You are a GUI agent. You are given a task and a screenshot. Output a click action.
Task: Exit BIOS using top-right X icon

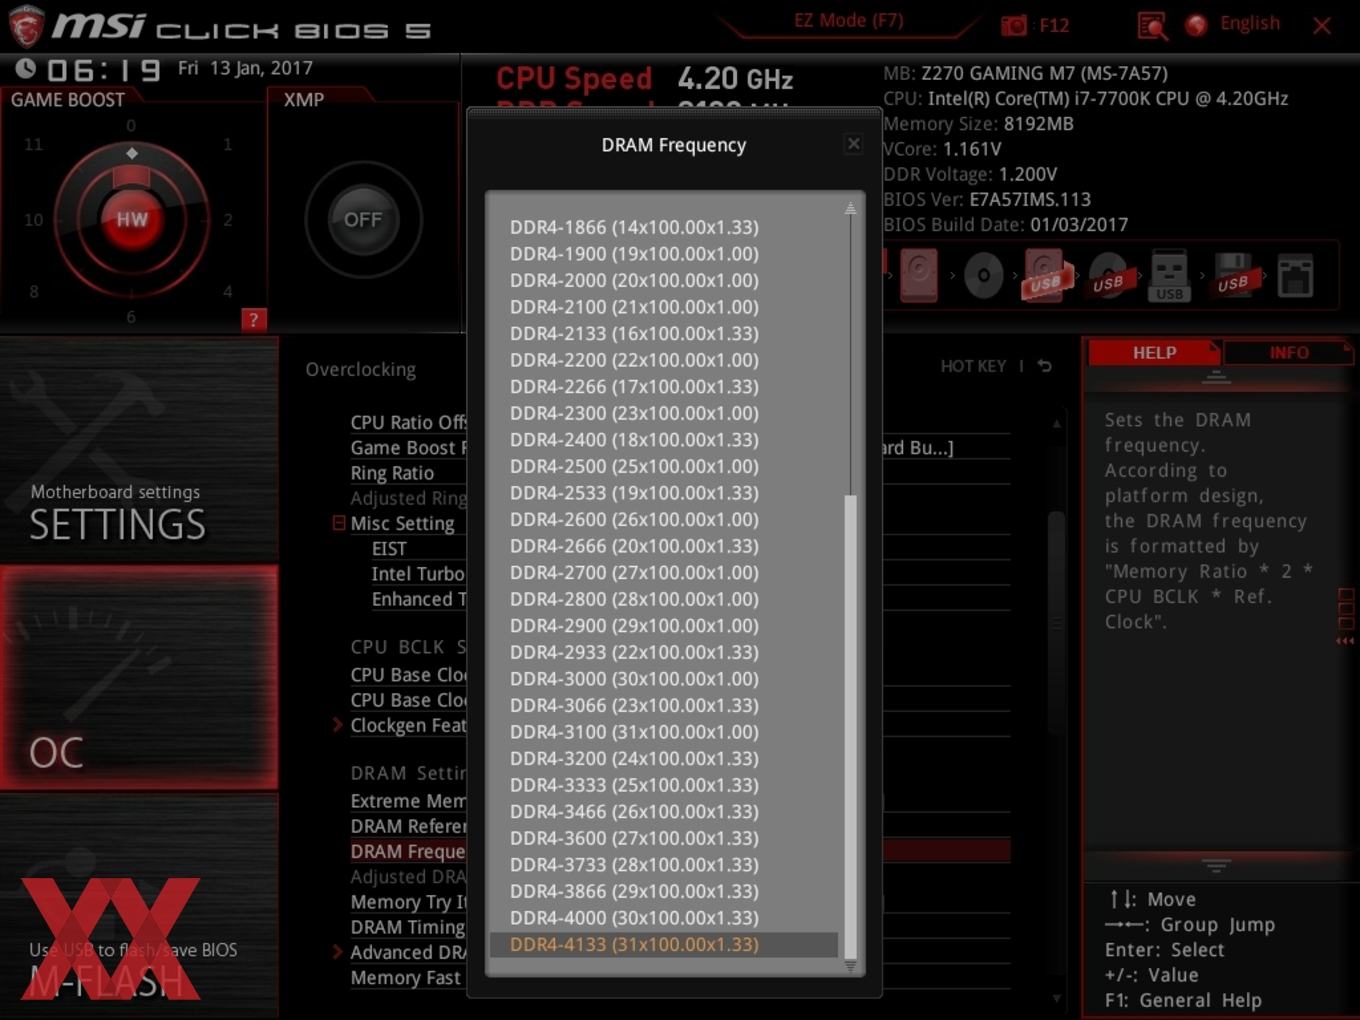tap(1322, 26)
